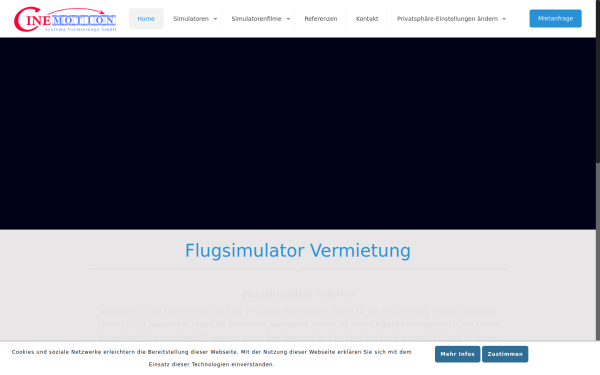This screenshot has width=600, height=375.
Task: Open Privatsphäre-Einstellungen ändern menu item
Action: (x=447, y=19)
